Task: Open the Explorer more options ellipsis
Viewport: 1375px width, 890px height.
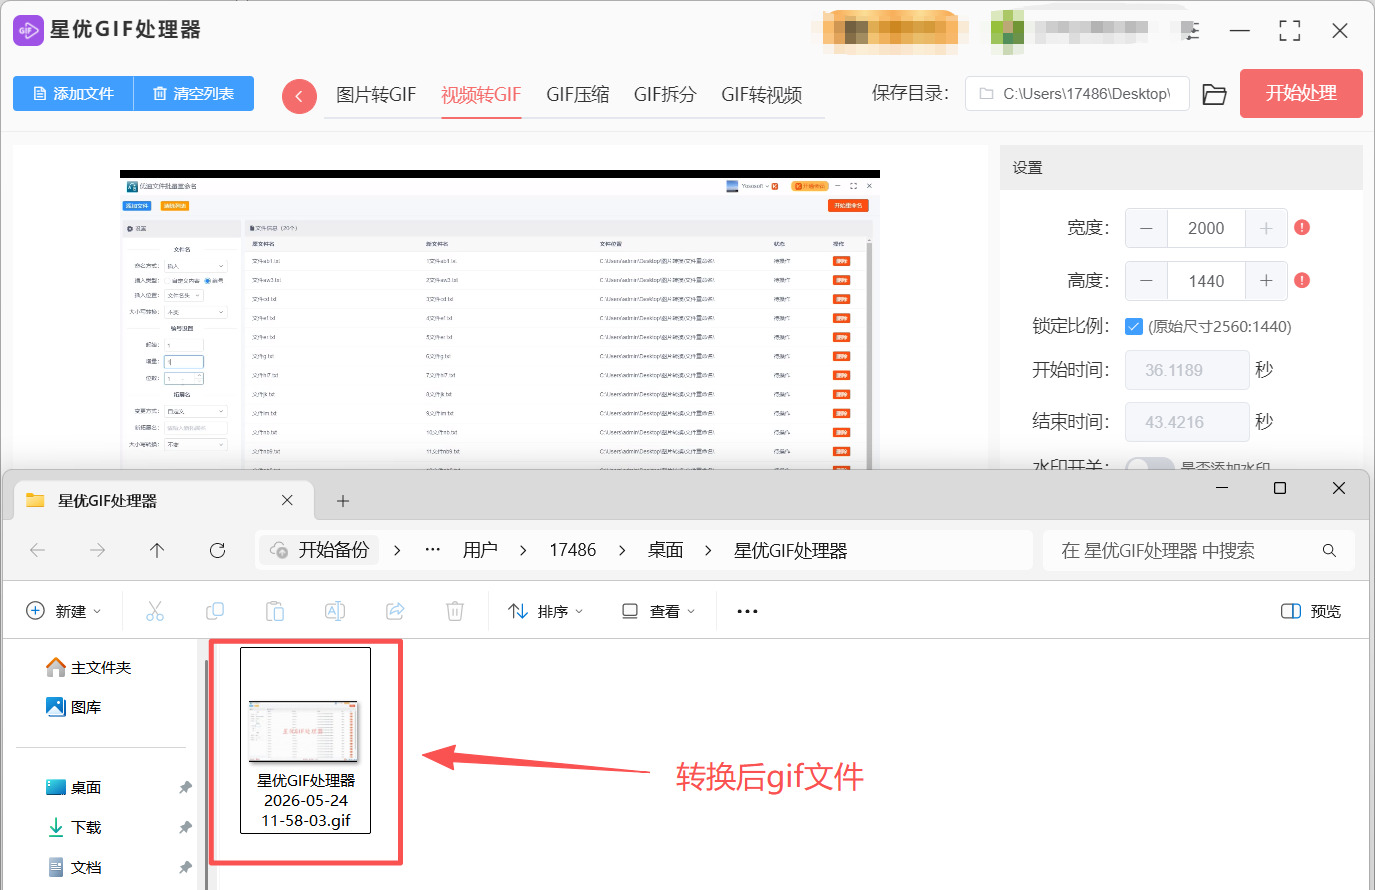Action: tap(747, 611)
